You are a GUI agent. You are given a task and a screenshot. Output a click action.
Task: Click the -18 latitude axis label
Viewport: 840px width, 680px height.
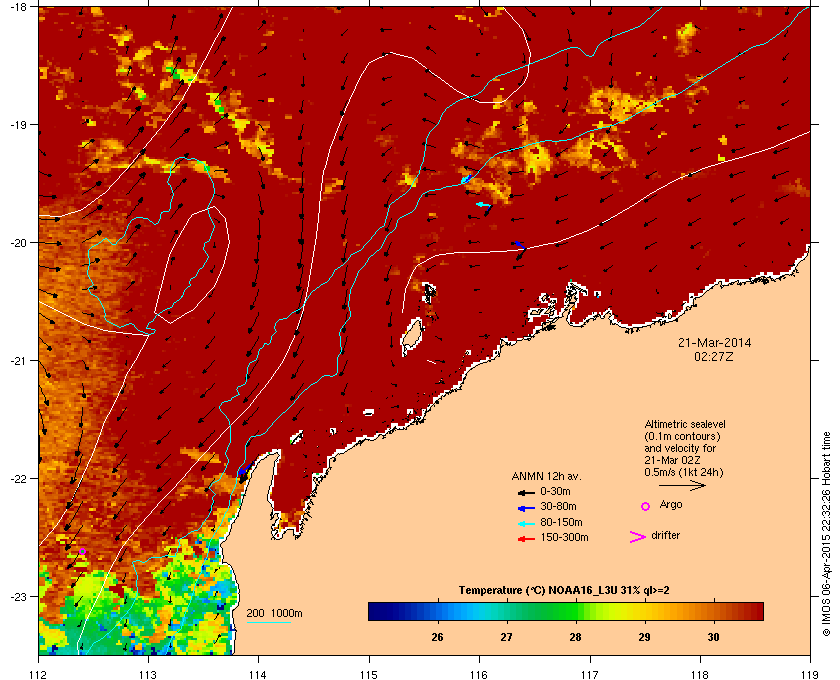[x=18, y=7]
